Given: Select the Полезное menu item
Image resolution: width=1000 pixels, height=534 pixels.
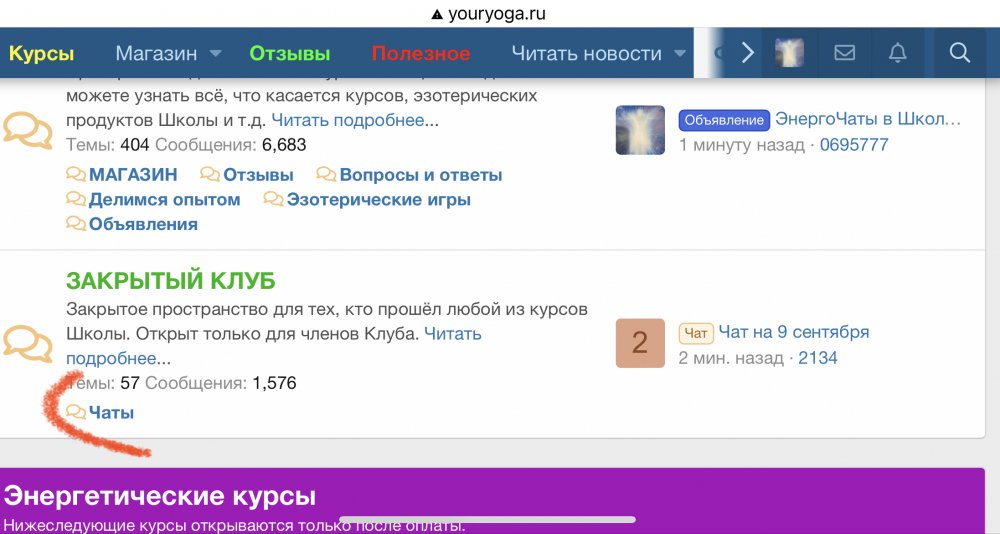Looking at the screenshot, I should [x=420, y=54].
